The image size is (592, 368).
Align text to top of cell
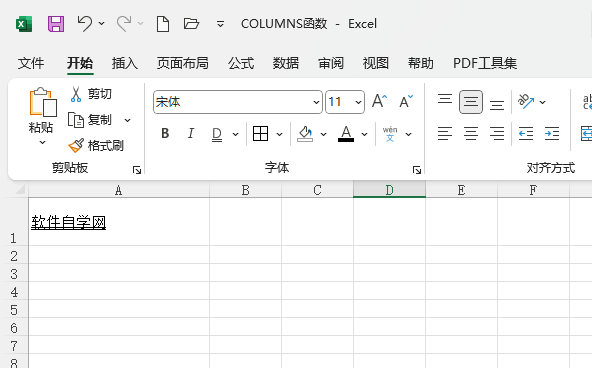click(445, 100)
